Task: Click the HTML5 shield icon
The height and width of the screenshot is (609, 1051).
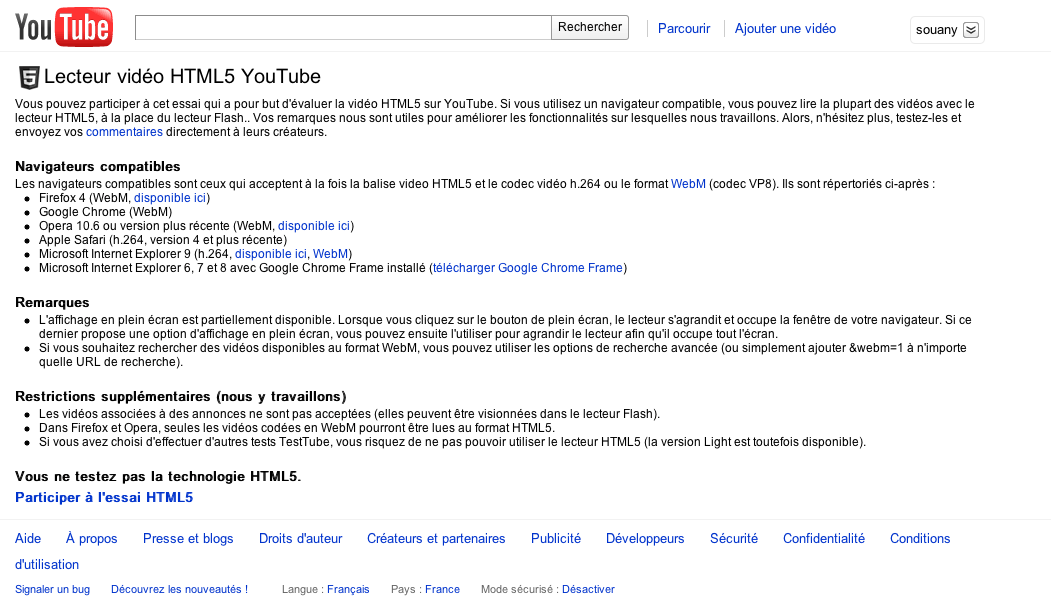Action: tap(29, 78)
